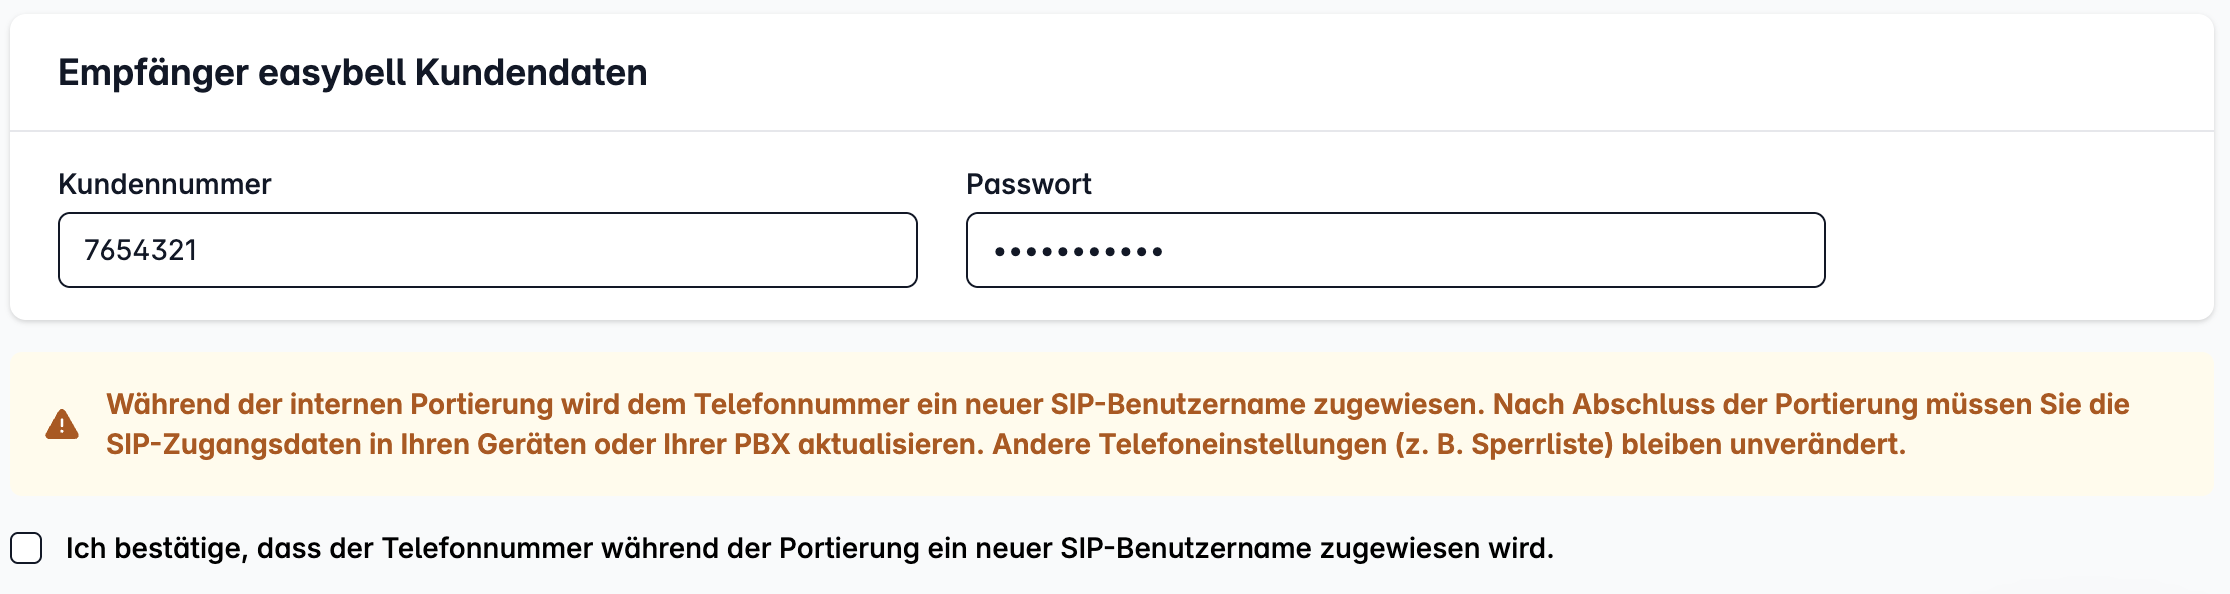Click the phrase 'Nach Abschluss der Portierung'
2230x594 pixels.
1705,404
